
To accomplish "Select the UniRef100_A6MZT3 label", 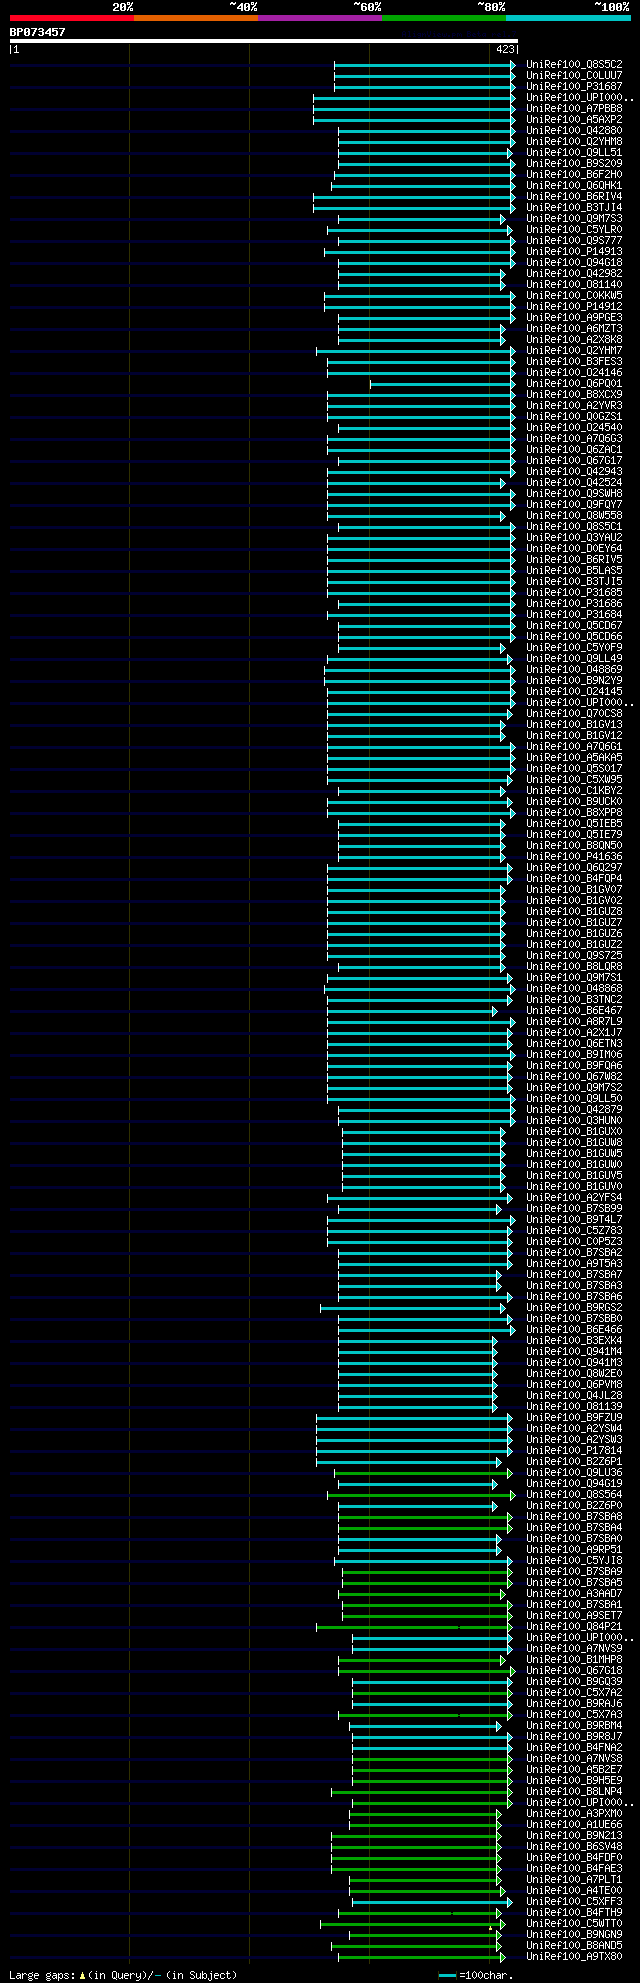I will 574,328.
